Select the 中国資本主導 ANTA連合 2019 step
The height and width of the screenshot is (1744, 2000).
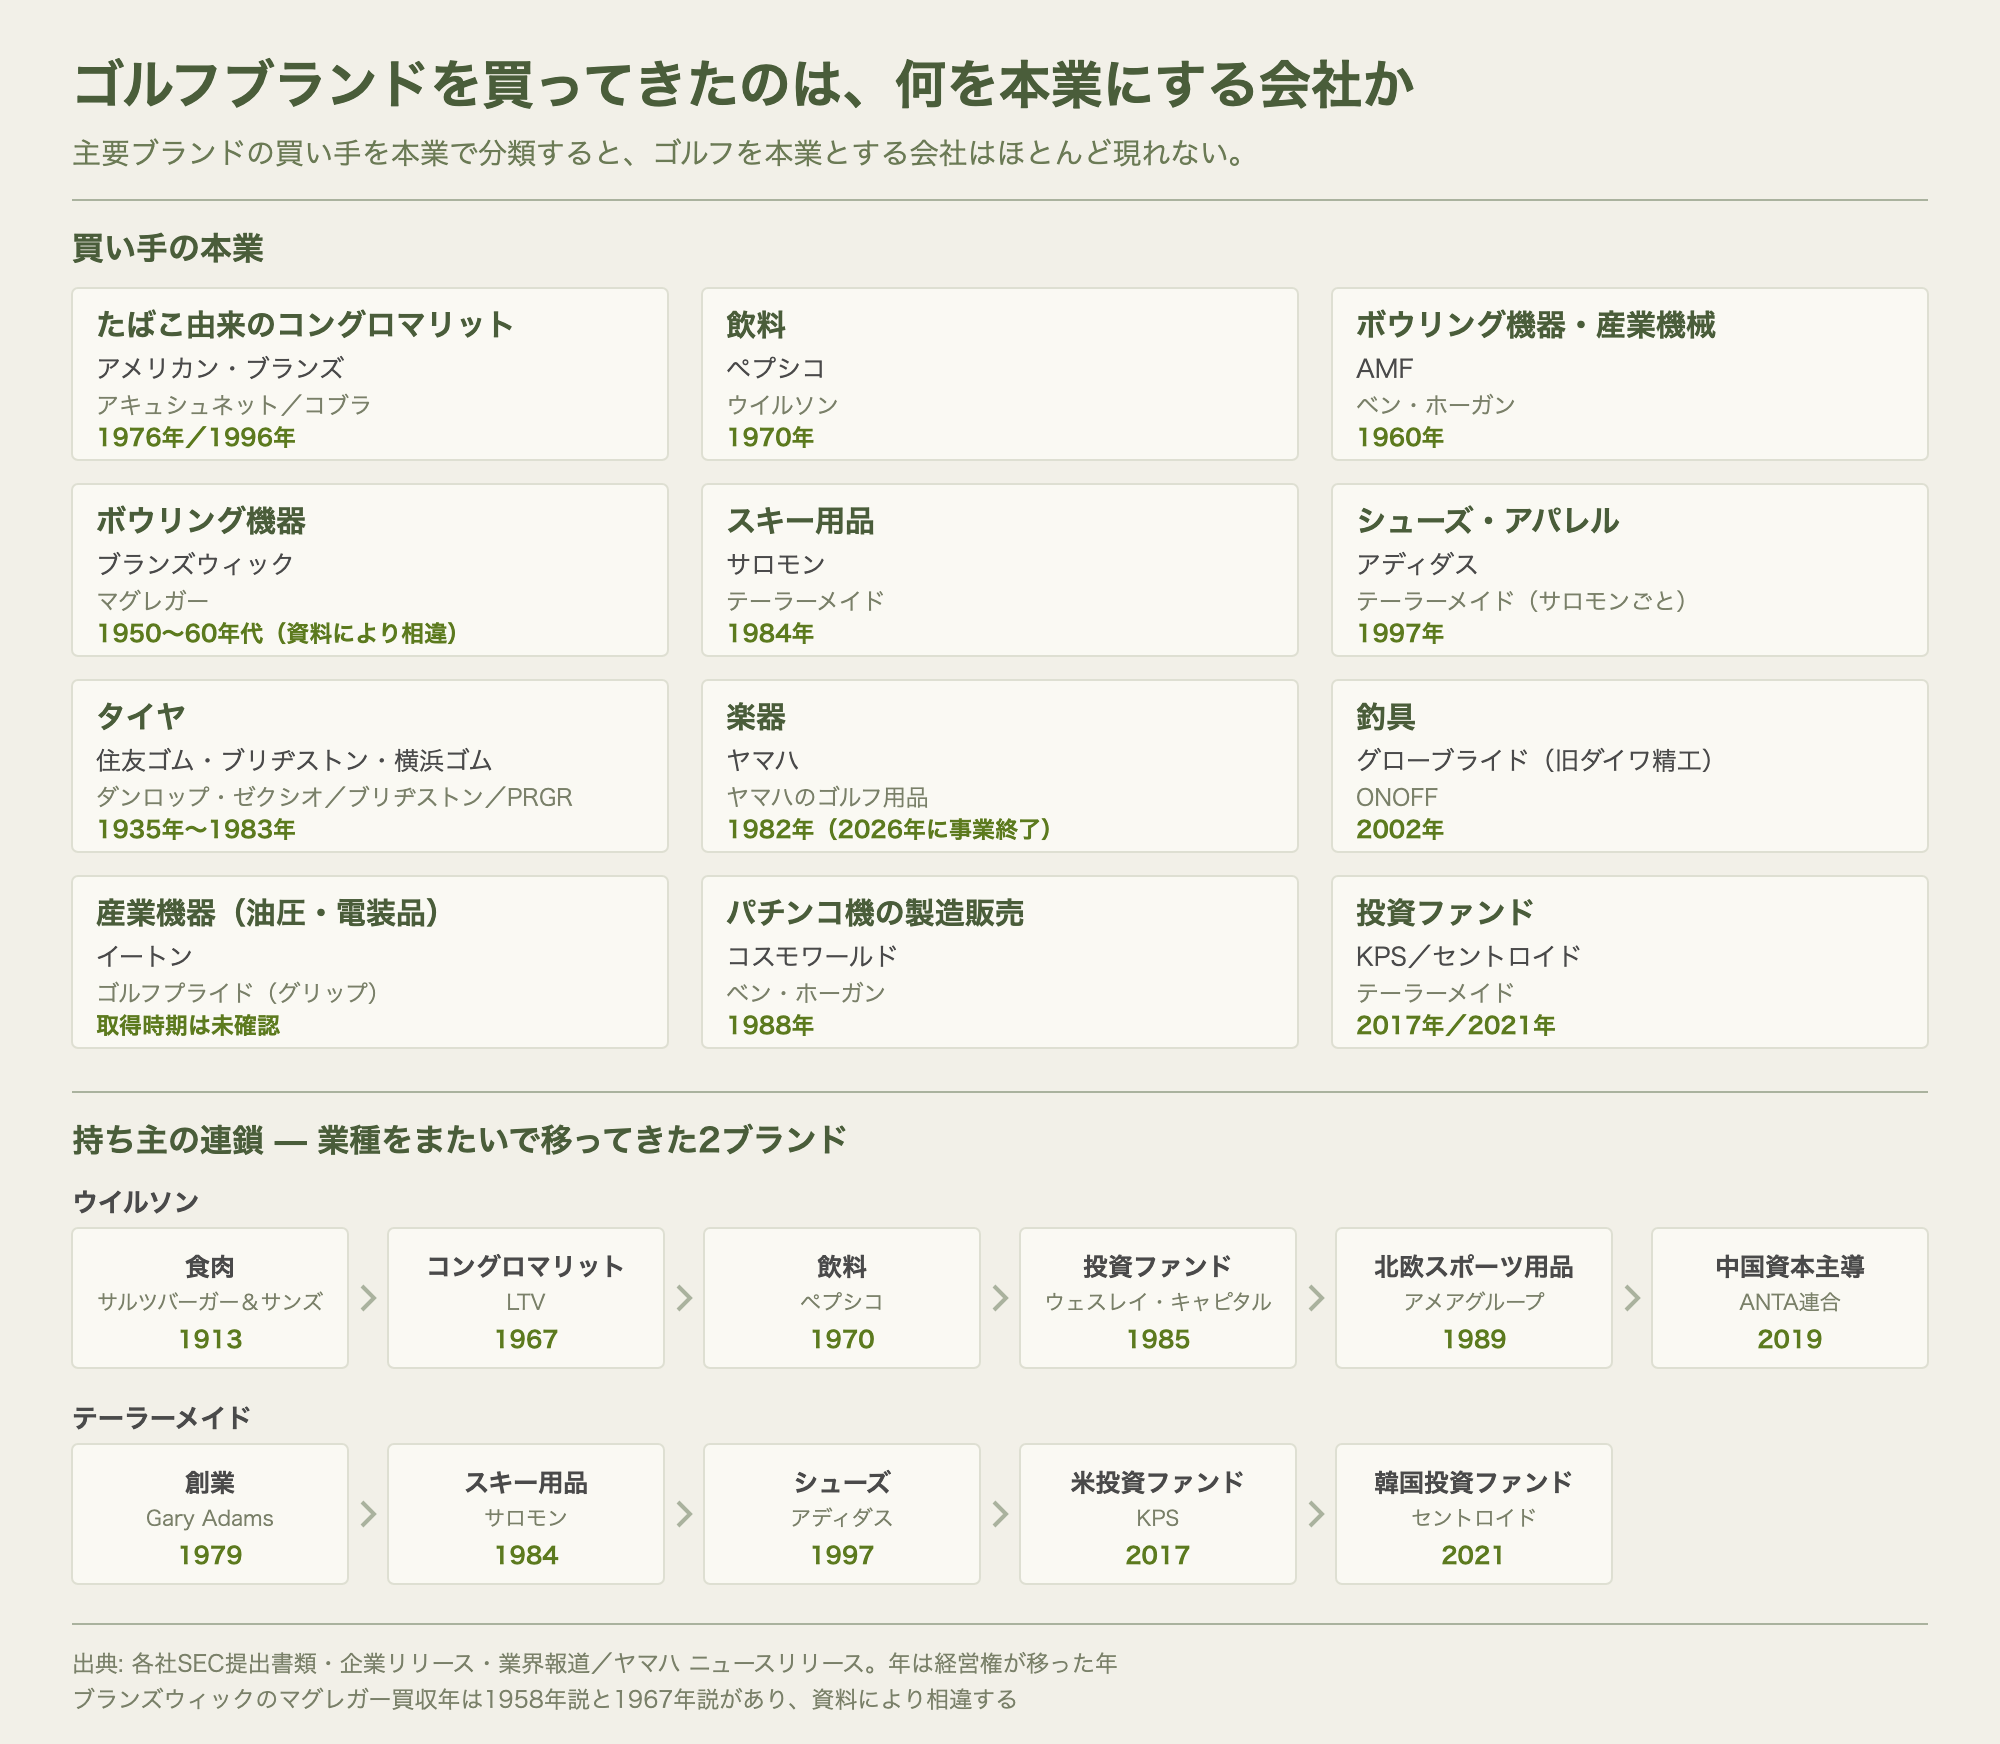coord(1790,1298)
